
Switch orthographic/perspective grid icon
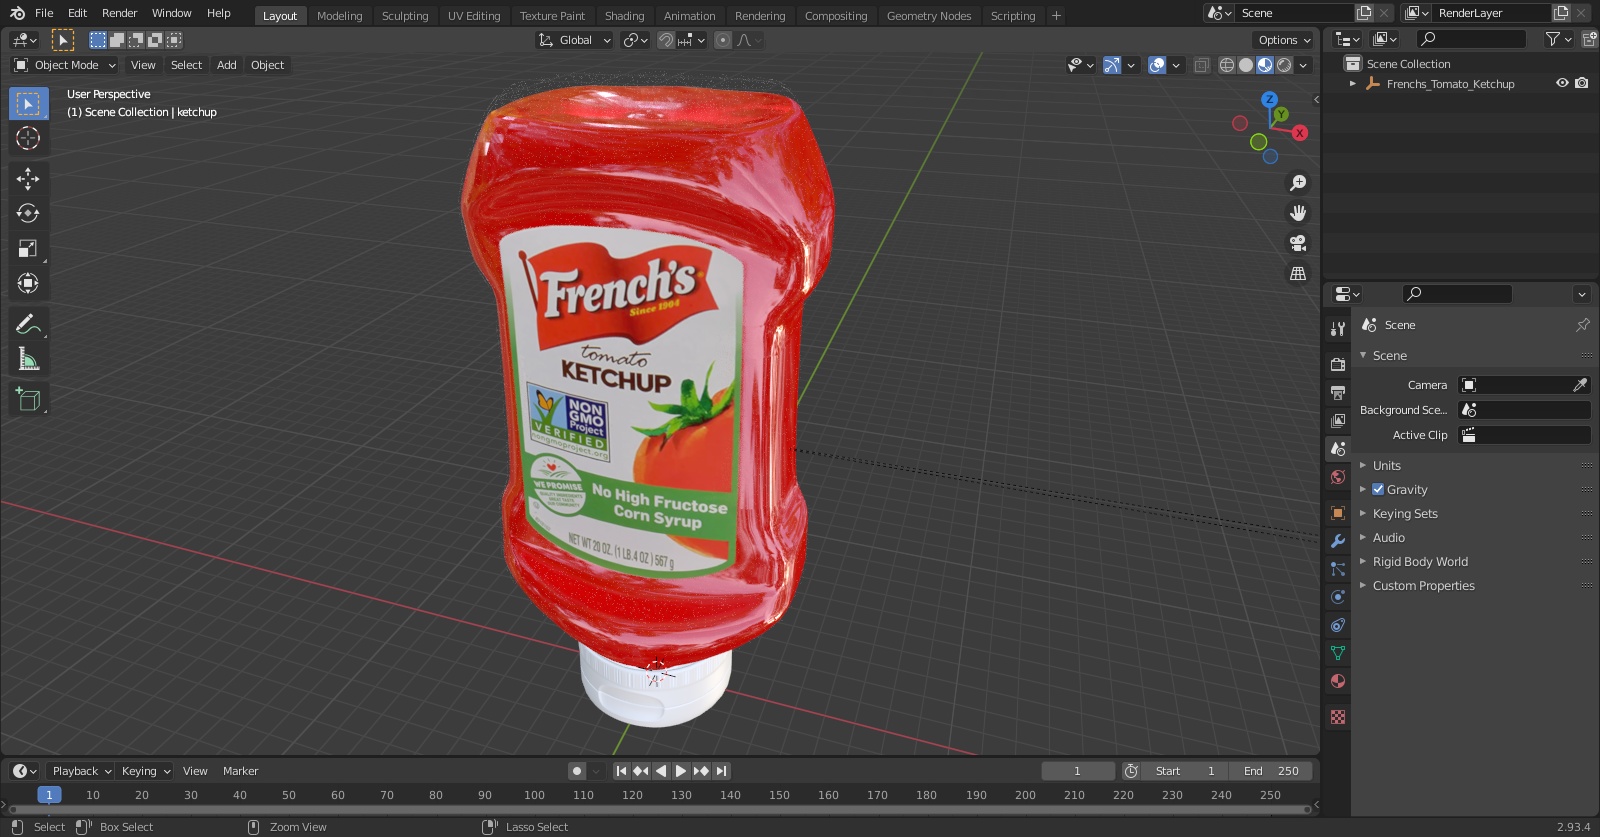[1298, 273]
